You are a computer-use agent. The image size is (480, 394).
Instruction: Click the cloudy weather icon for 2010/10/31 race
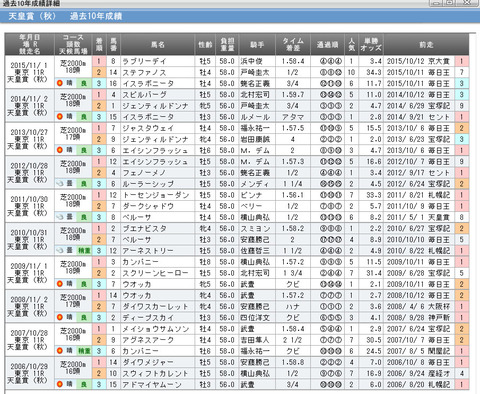click(x=60, y=250)
